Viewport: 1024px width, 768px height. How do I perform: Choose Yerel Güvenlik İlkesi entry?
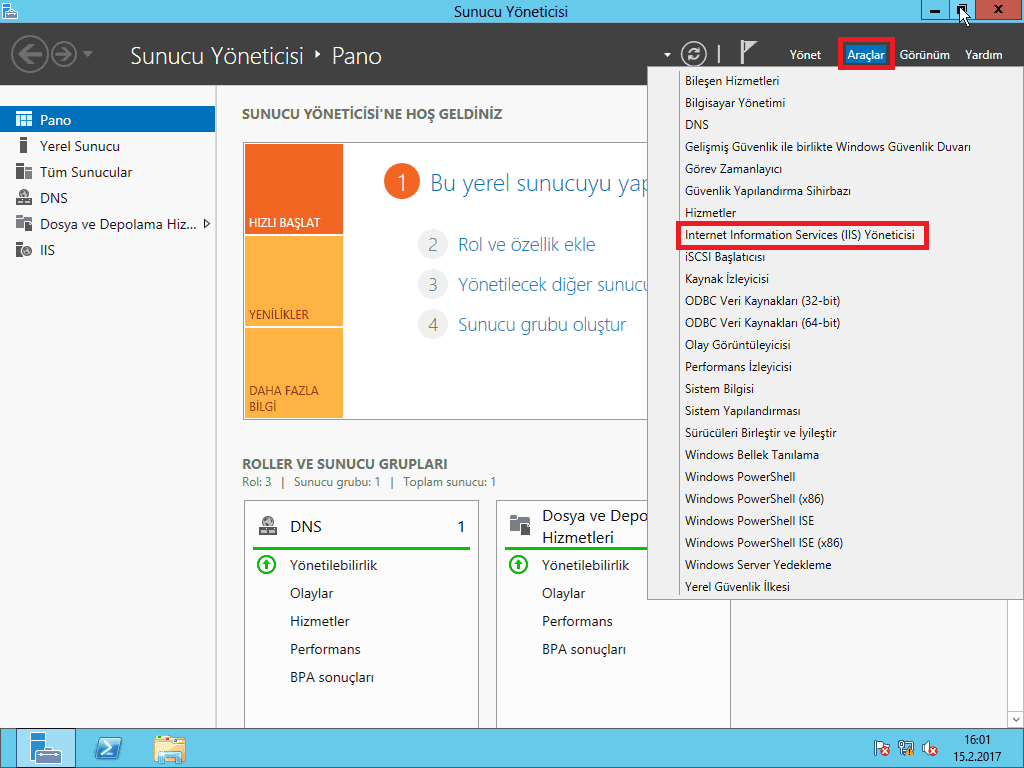(x=737, y=586)
